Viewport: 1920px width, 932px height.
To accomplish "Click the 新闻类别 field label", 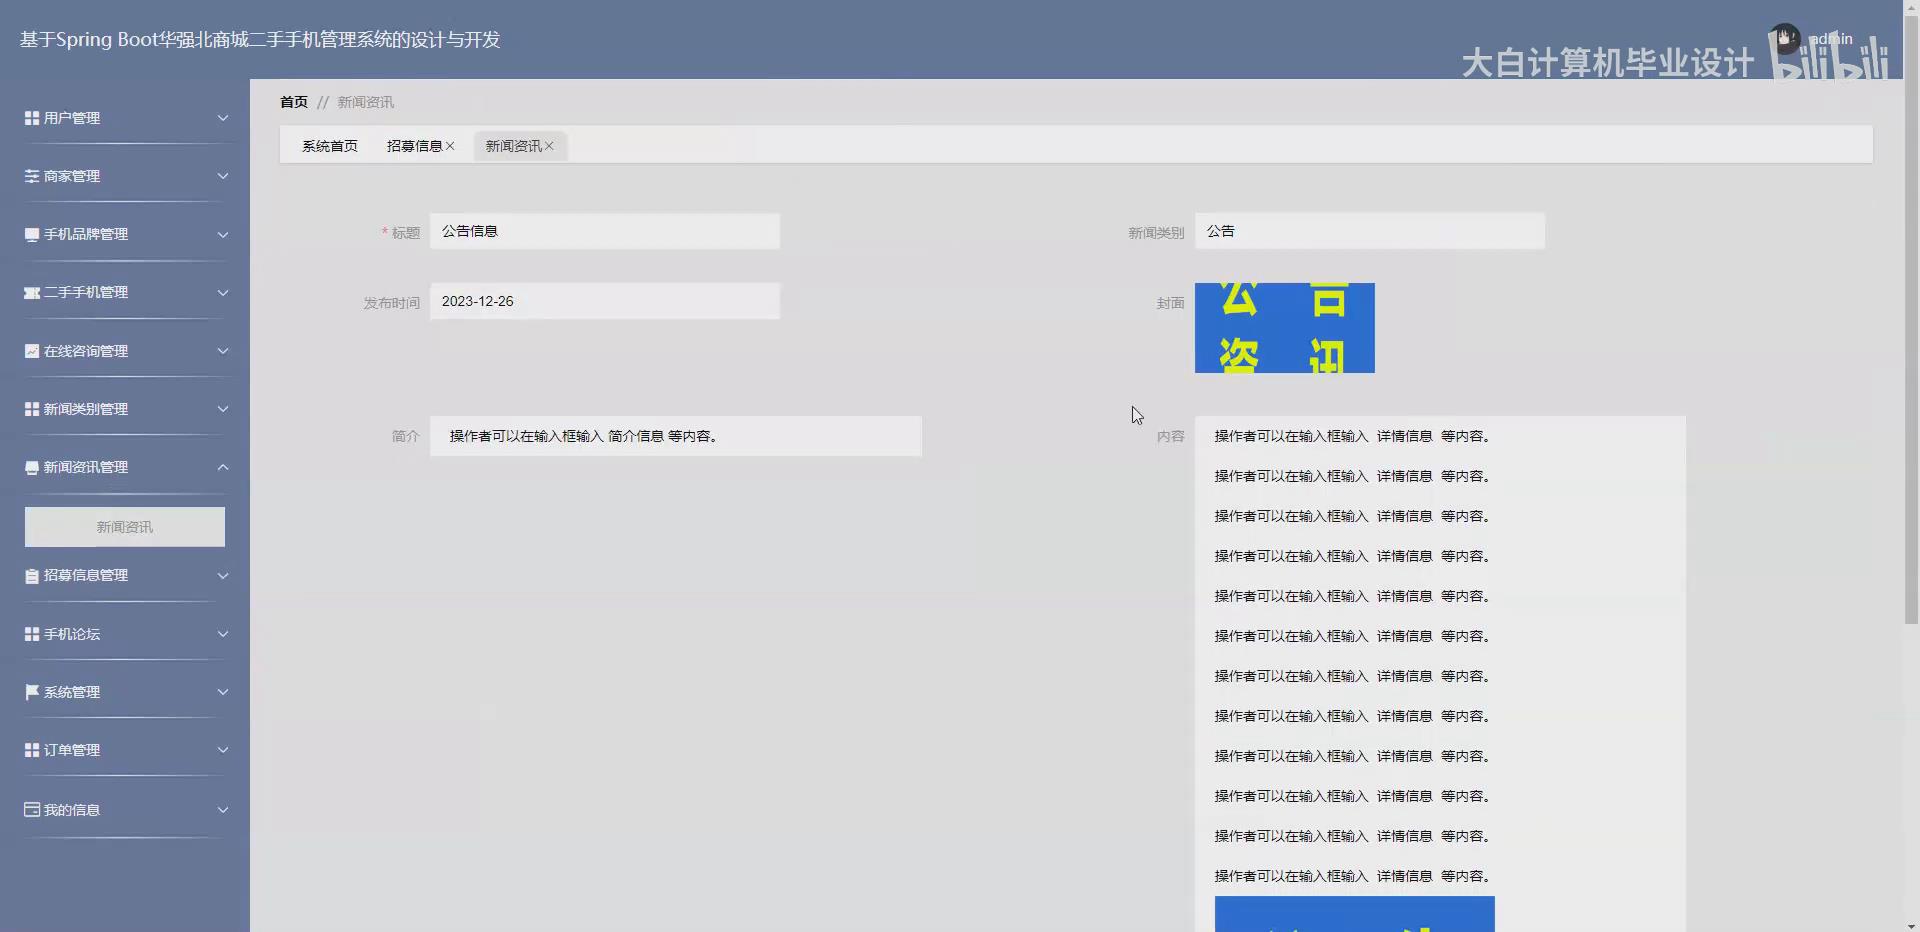I will click(x=1156, y=233).
